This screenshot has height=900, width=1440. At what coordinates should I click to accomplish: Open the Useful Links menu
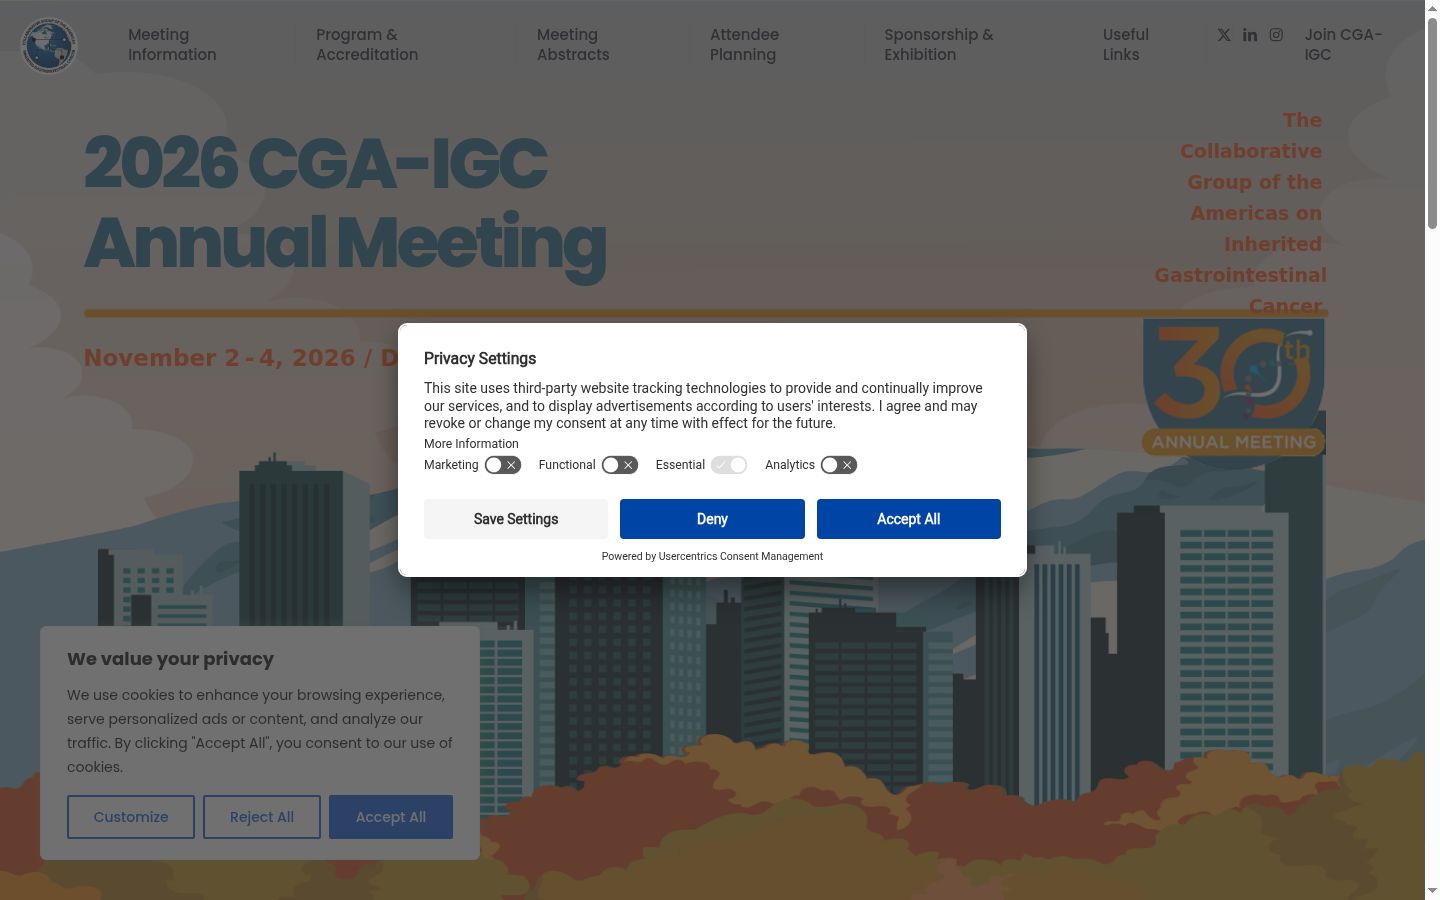click(1126, 45)
